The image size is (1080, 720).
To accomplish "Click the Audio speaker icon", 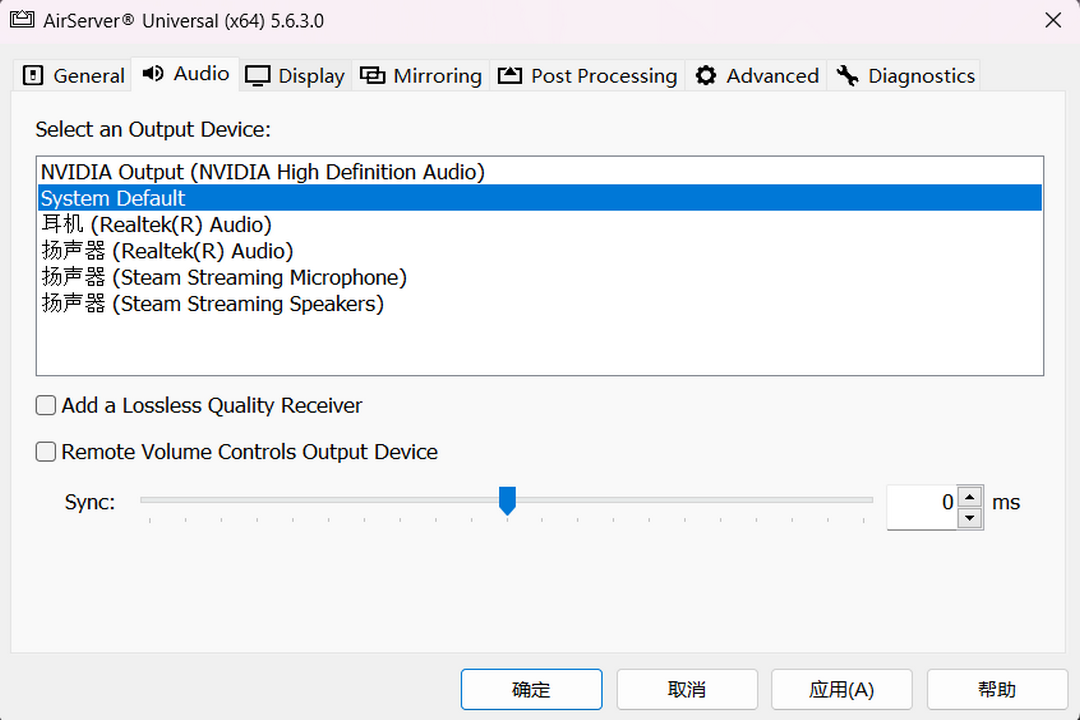I will [152, 74].
